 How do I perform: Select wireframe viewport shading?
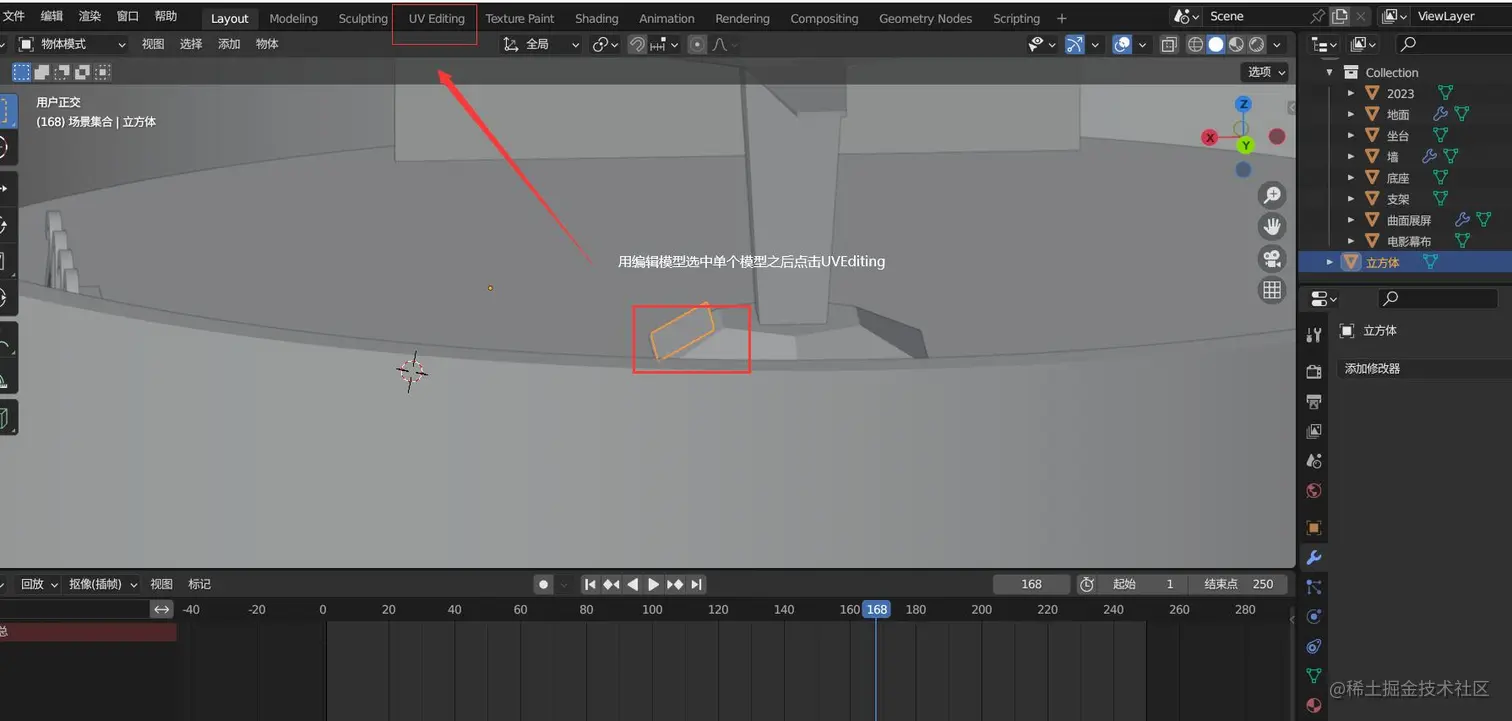coord(1195,44)
